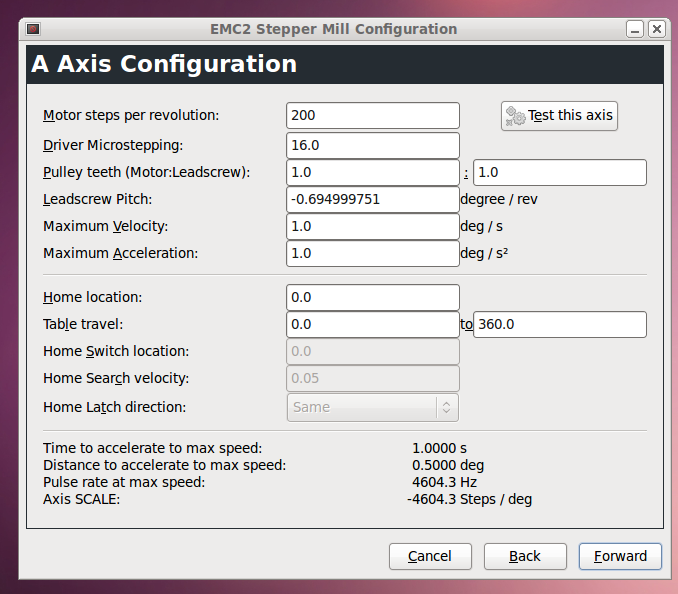The image size is (678, 594).
Task: Select the Maximum Acceleration input field
Action: (x=372, y=253)
